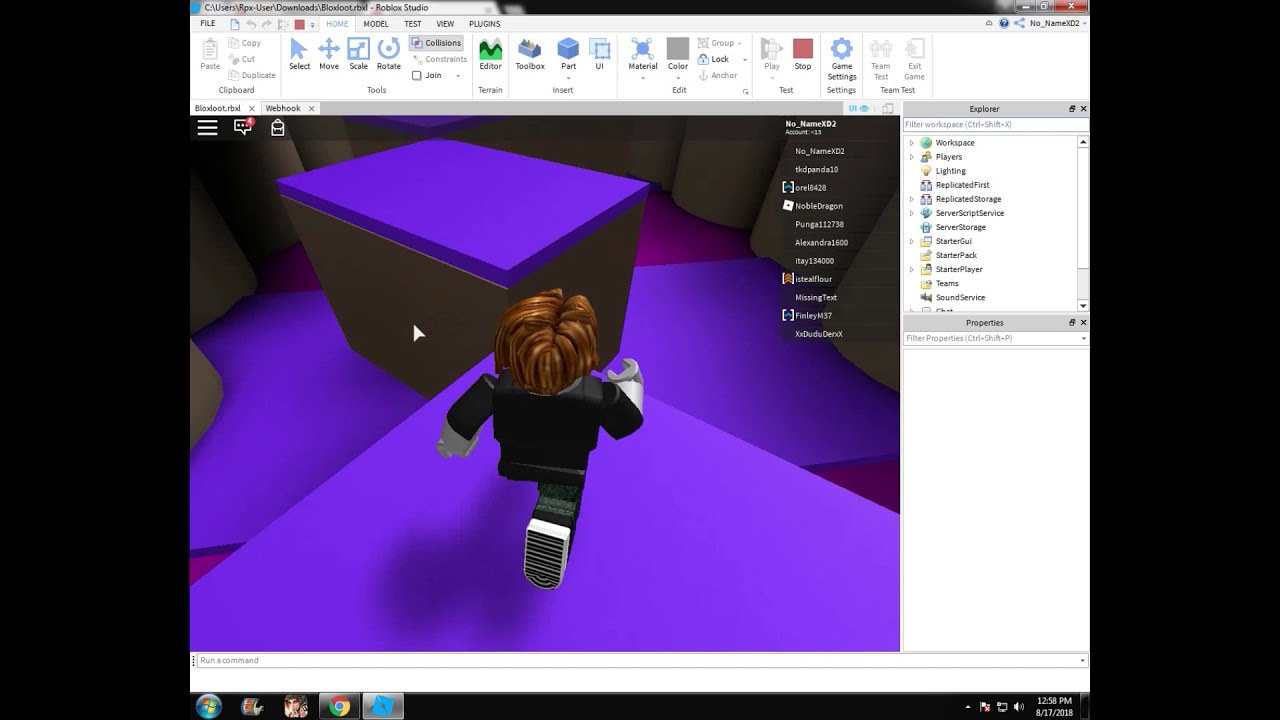This screenshot has width=1280, height=720.
Task: Open Game Settings
Action: 842,59
